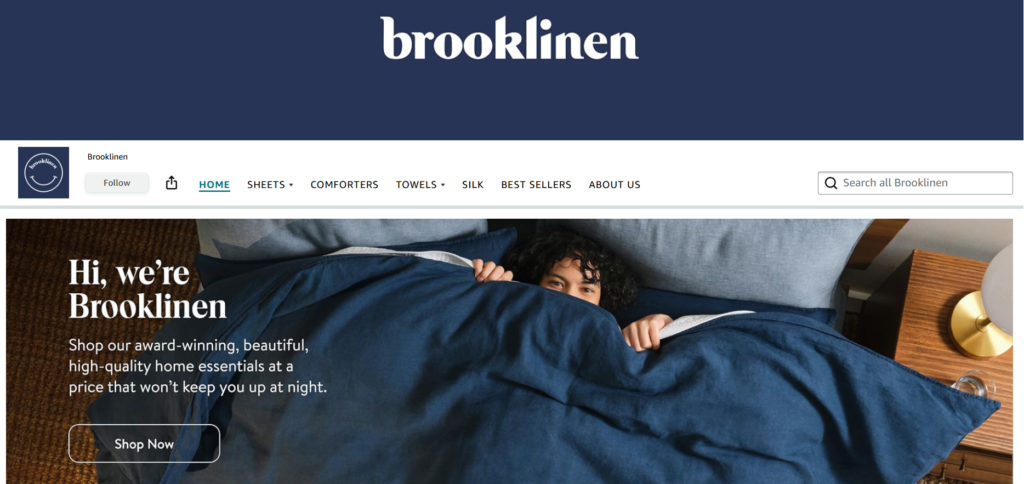Click the TOWELS dropdown arrow

point(442,185)
